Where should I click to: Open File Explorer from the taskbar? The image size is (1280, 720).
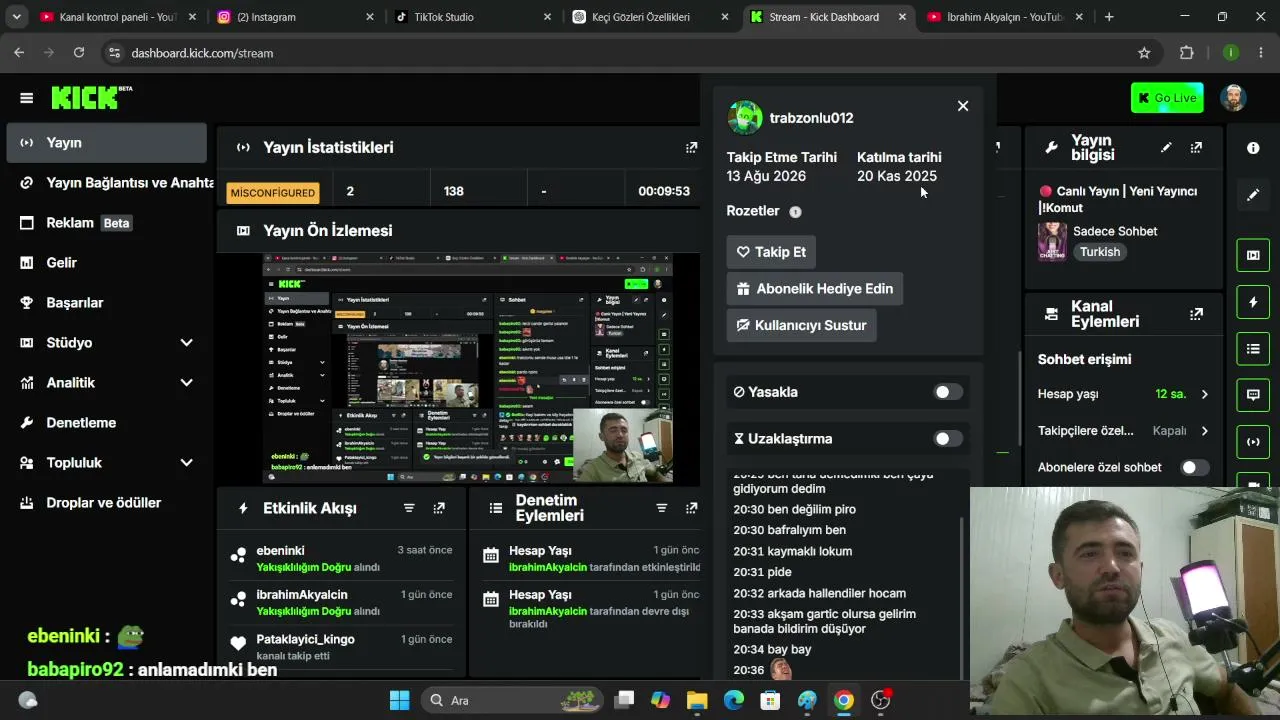(x=697, y=700)
